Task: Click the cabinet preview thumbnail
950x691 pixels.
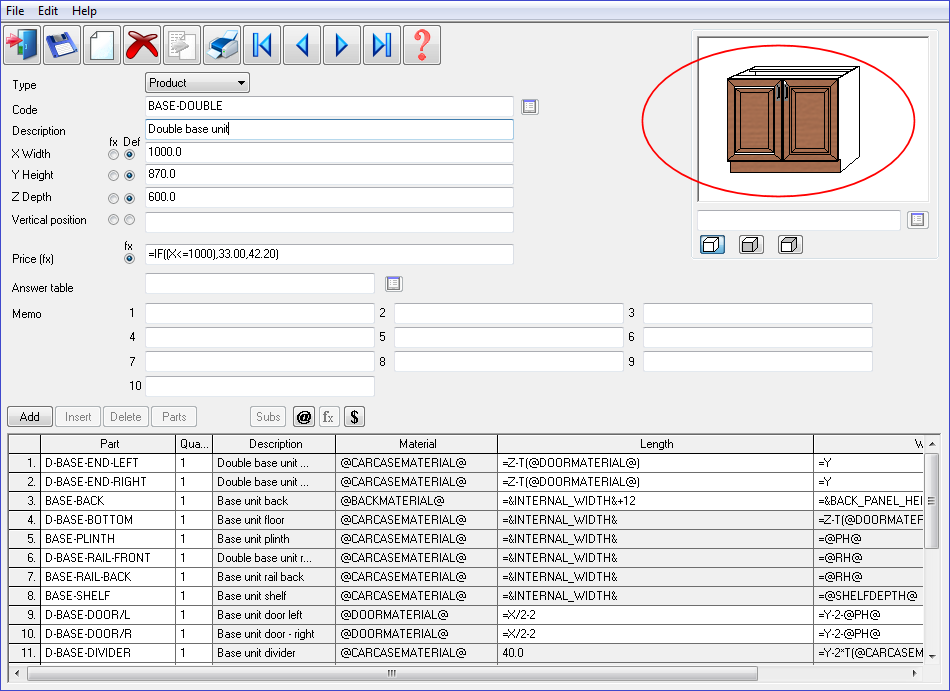Action: click(x=812, y=119)
